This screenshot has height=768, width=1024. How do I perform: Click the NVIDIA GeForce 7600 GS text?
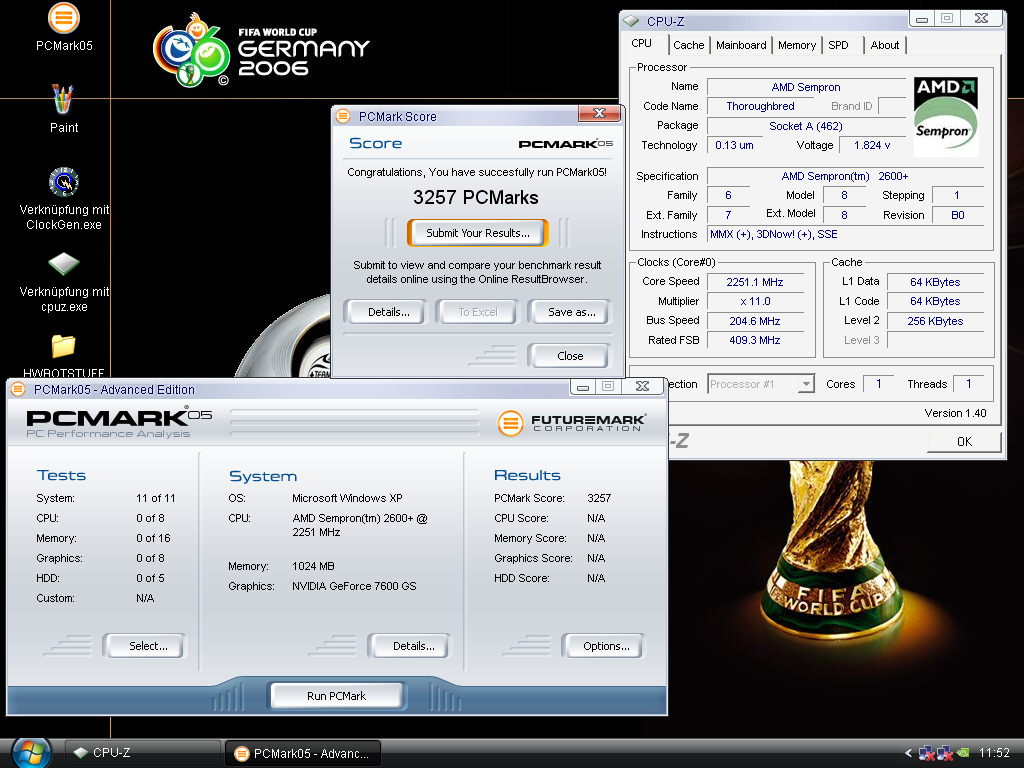click(354, 586)
